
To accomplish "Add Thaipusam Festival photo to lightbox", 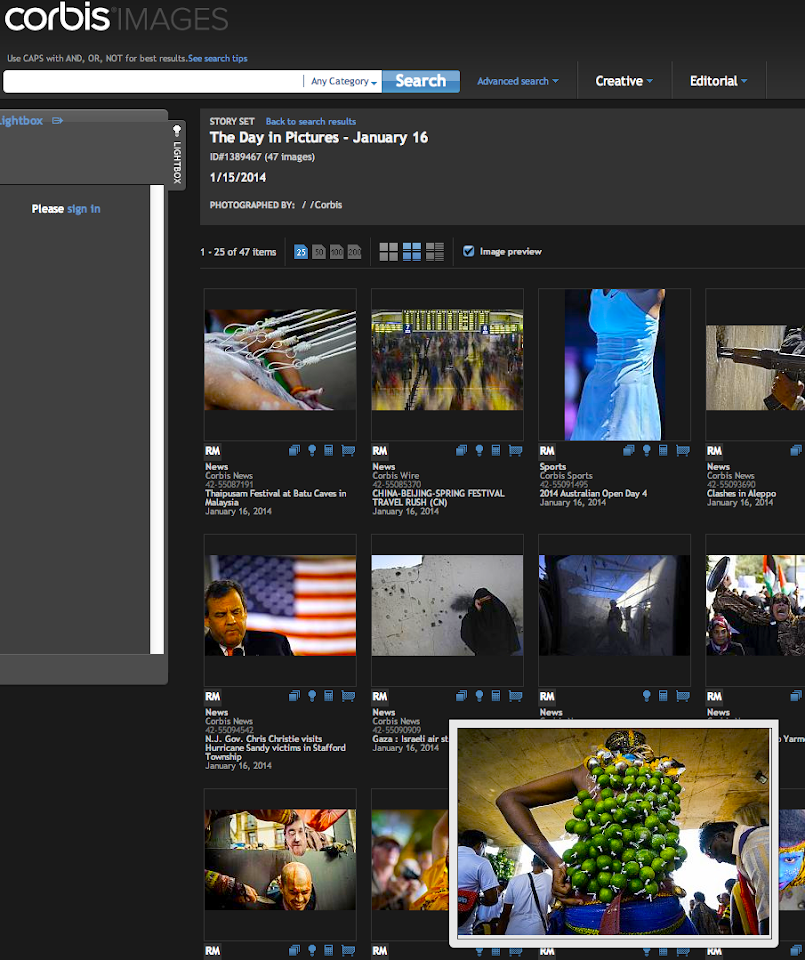I will (312, 451).
